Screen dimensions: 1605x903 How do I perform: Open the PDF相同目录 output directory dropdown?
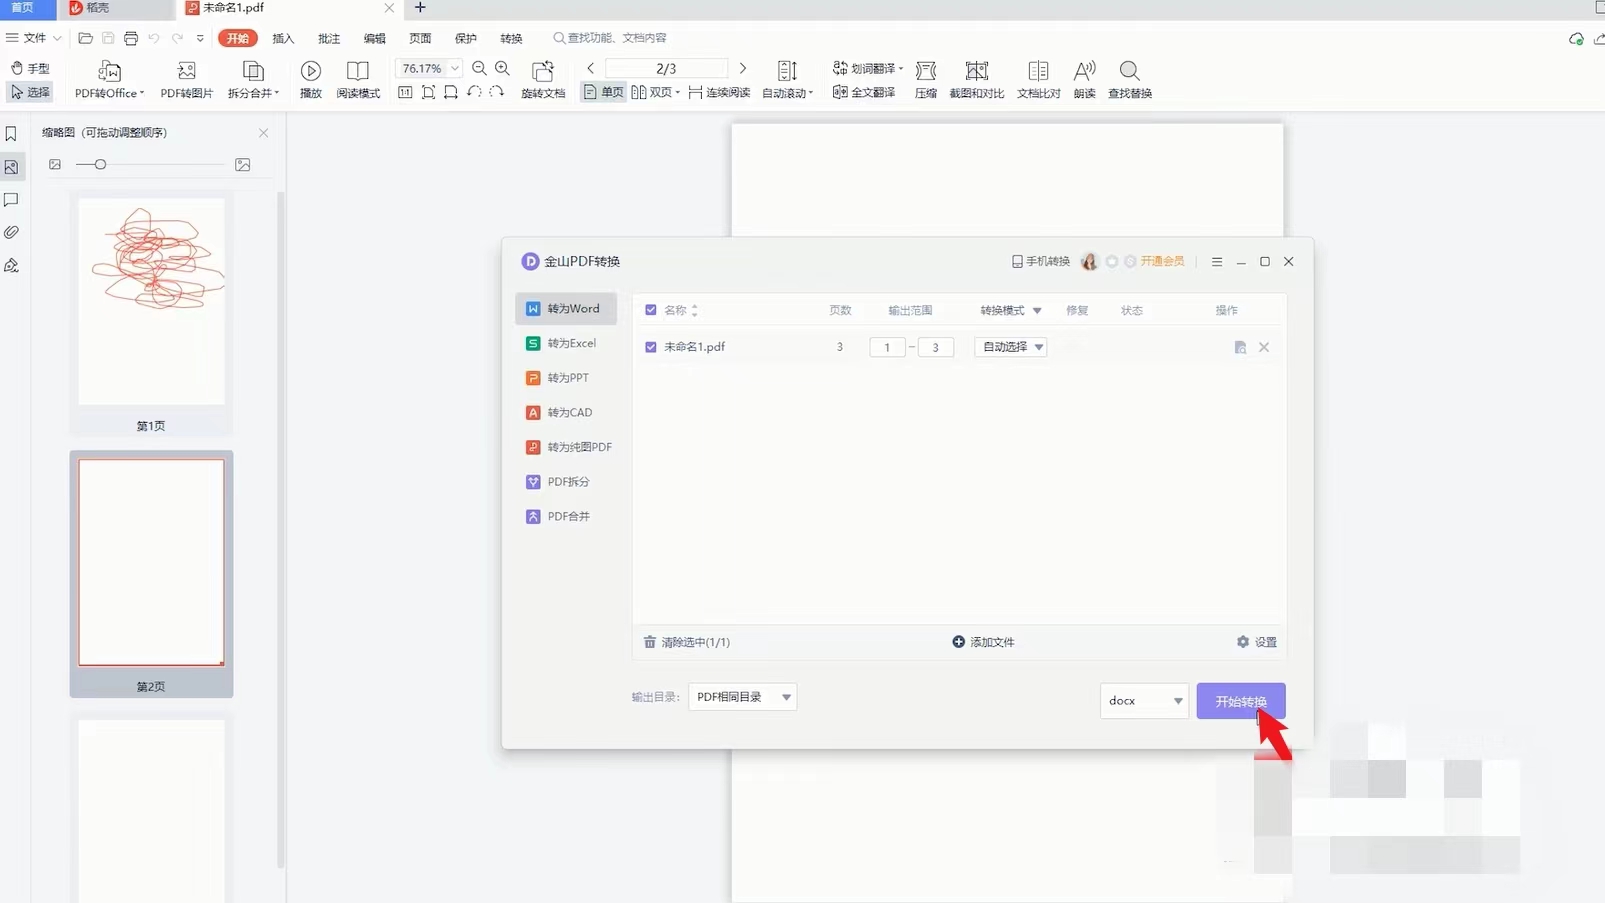click(742, 697)
